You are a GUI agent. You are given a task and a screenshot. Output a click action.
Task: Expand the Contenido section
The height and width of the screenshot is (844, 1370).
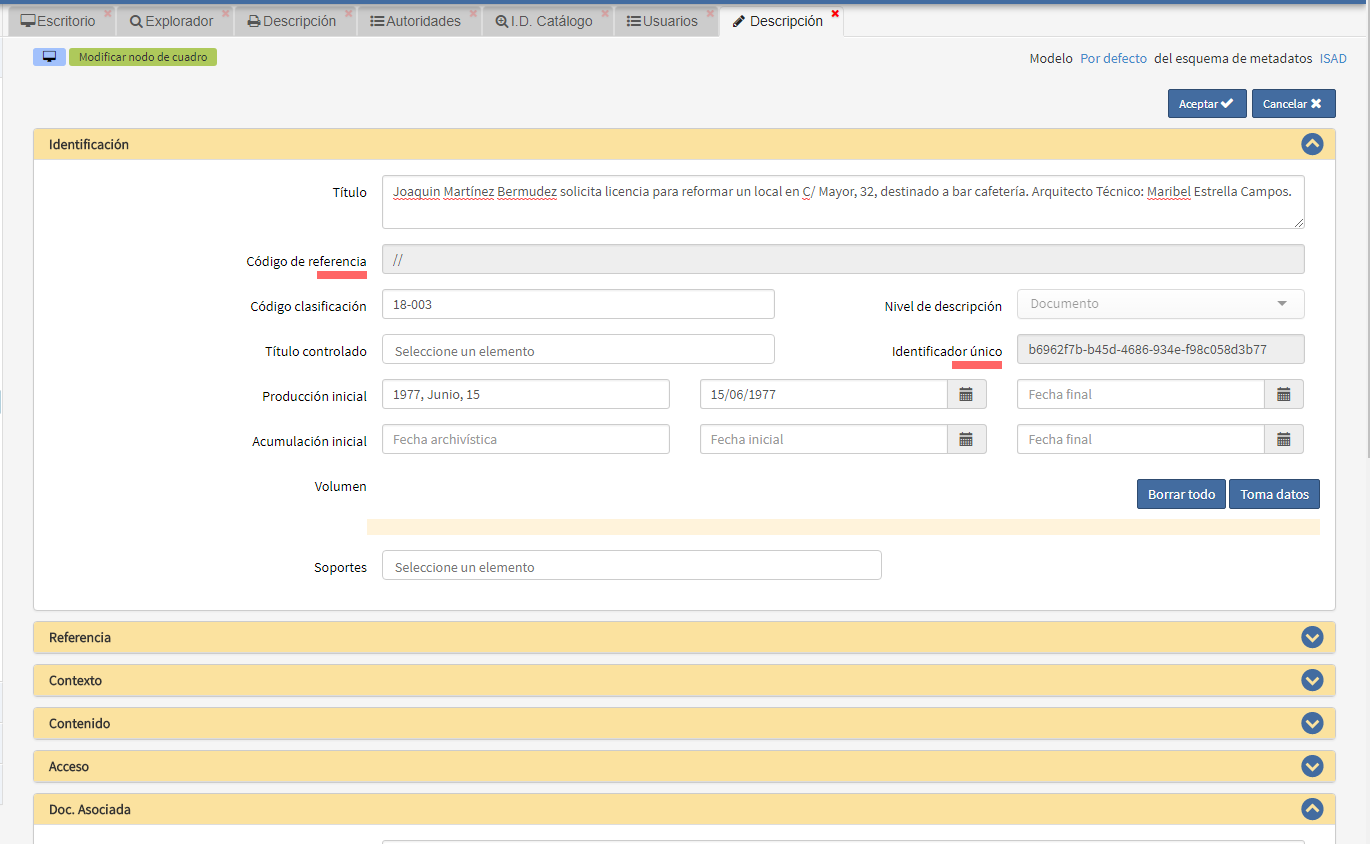tap(1312, 723)
